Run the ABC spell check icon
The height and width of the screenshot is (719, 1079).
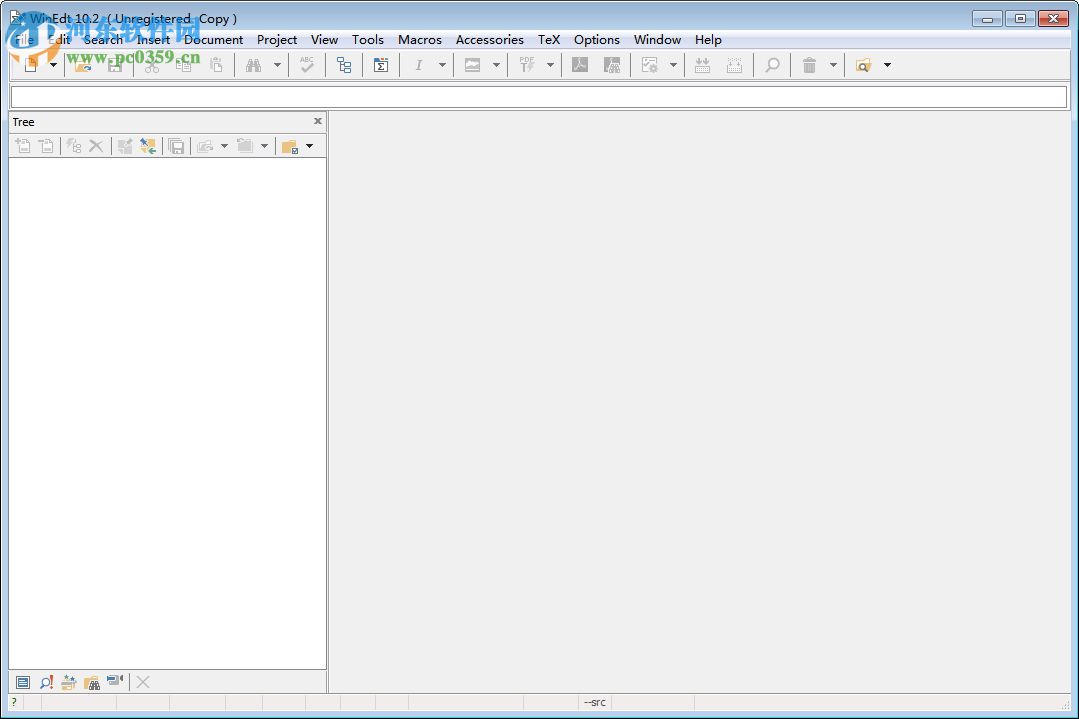click(x=307, y=65)
